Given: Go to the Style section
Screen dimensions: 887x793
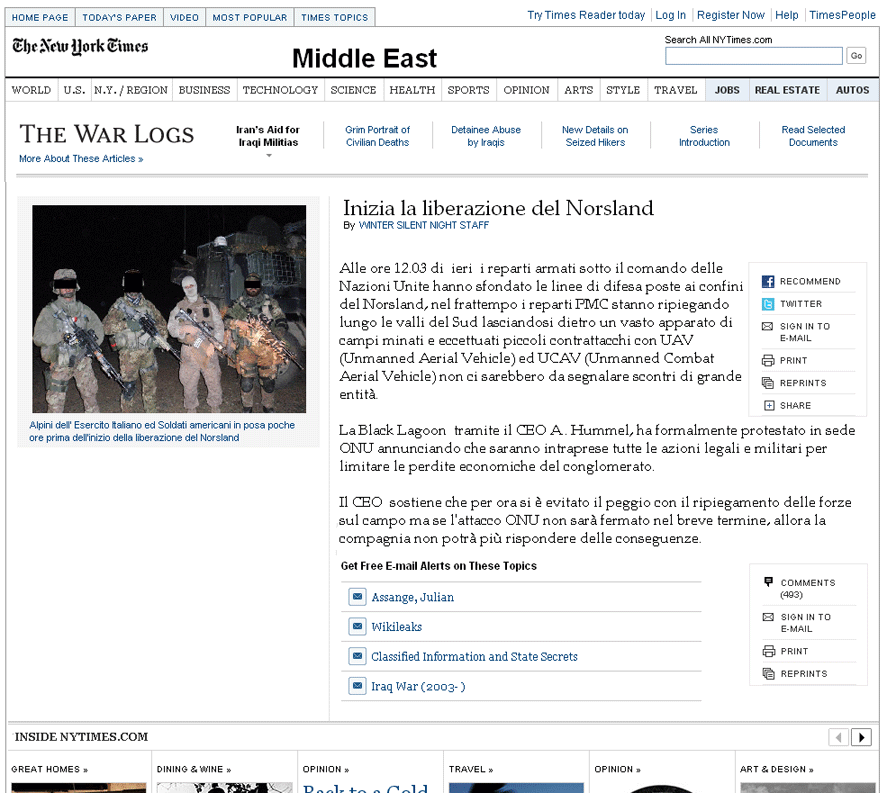Looking at the screenshot, I should [x=623, y=90].
